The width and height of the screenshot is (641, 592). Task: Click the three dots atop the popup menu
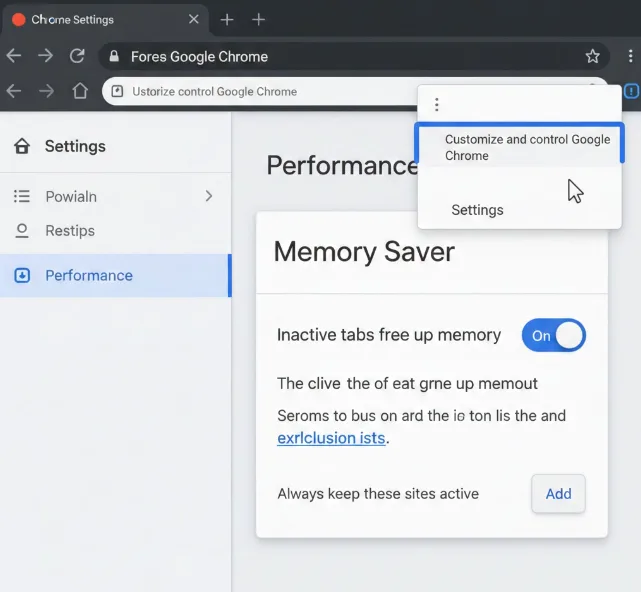[x=436, y=104]
